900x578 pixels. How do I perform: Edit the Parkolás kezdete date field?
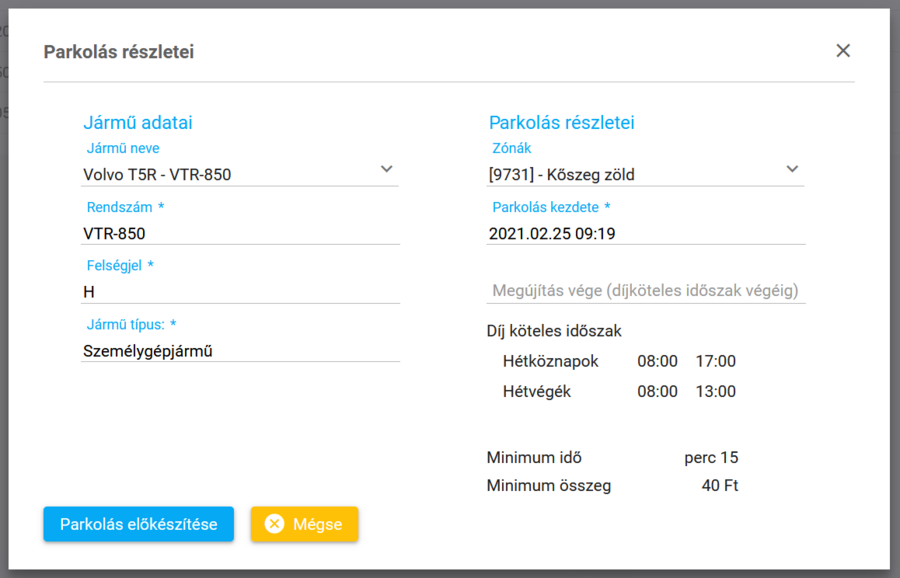click(645, 233)
